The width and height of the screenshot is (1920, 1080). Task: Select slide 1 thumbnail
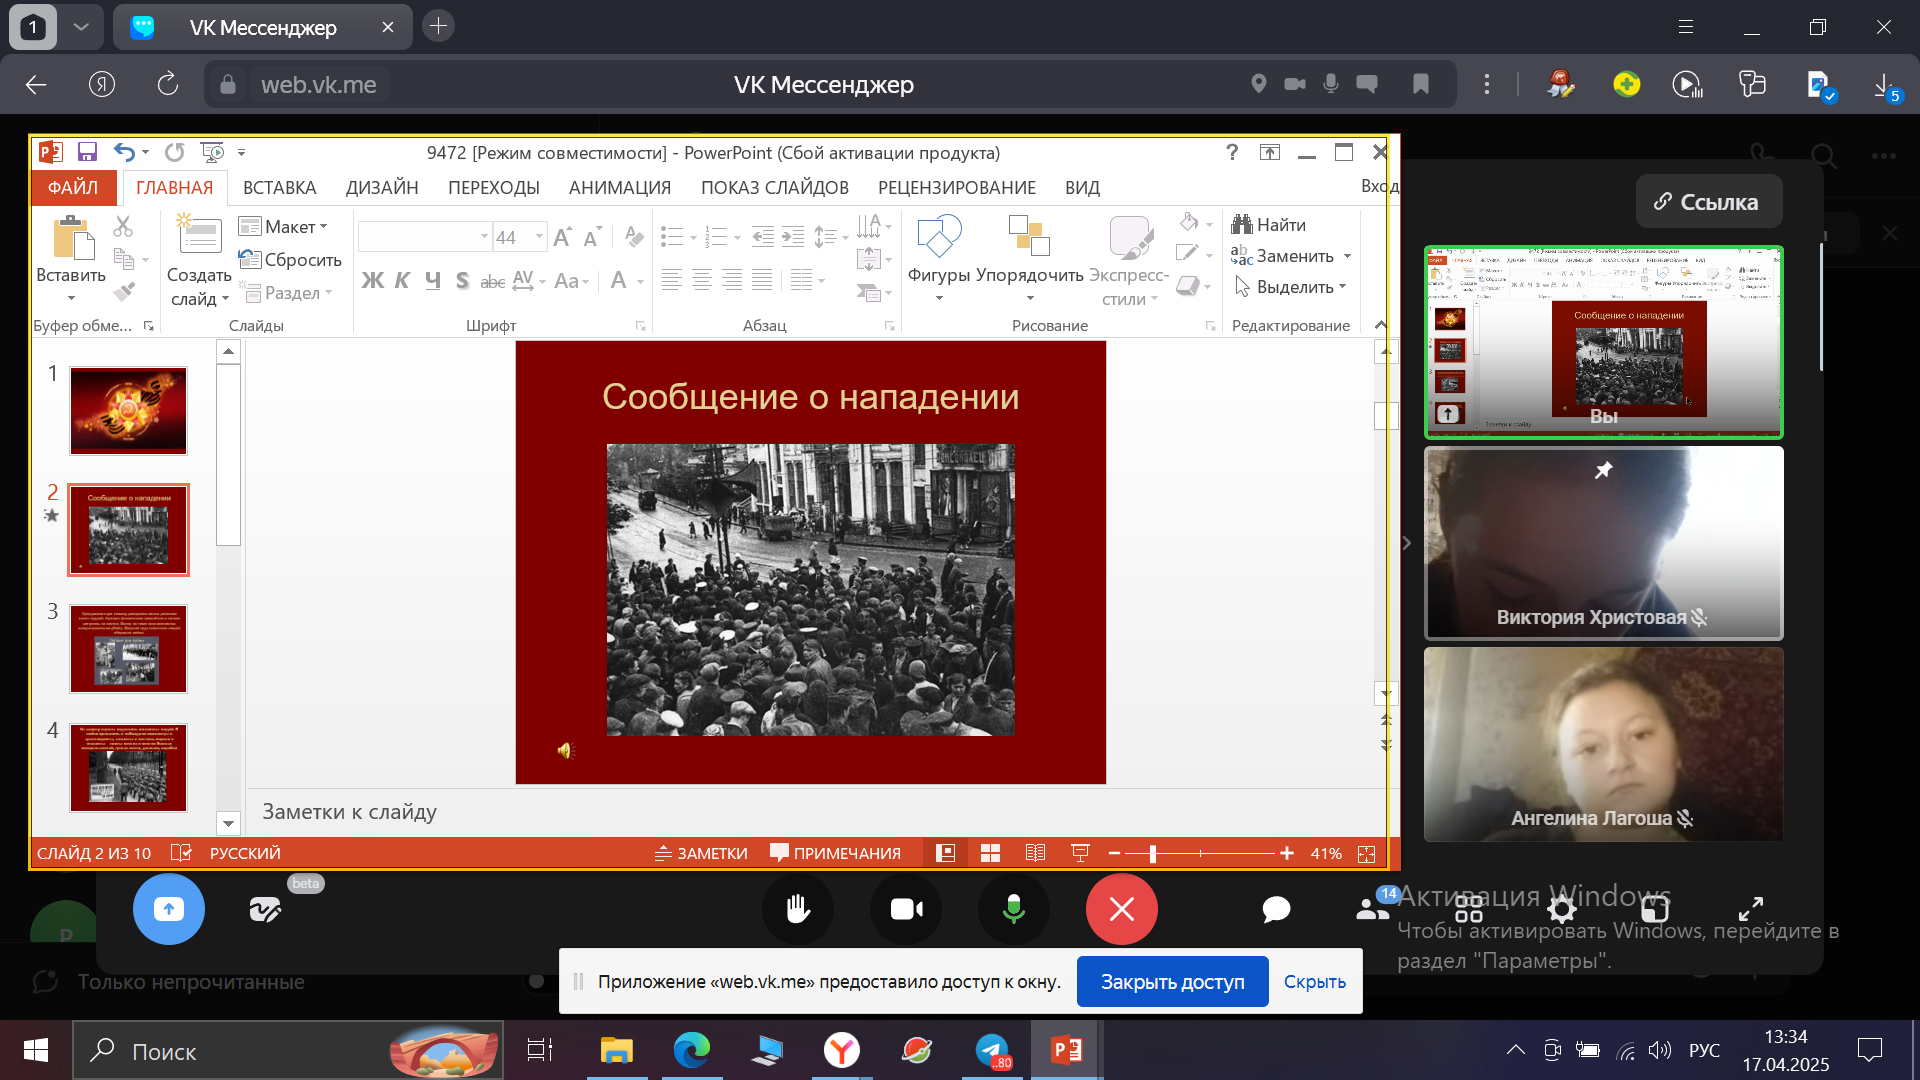tap(128, 410)
